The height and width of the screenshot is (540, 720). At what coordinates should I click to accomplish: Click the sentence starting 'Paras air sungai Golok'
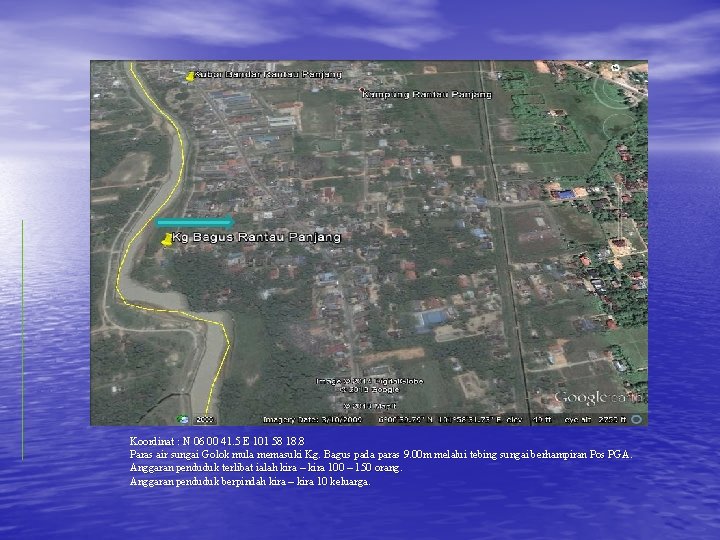[381, 455]
